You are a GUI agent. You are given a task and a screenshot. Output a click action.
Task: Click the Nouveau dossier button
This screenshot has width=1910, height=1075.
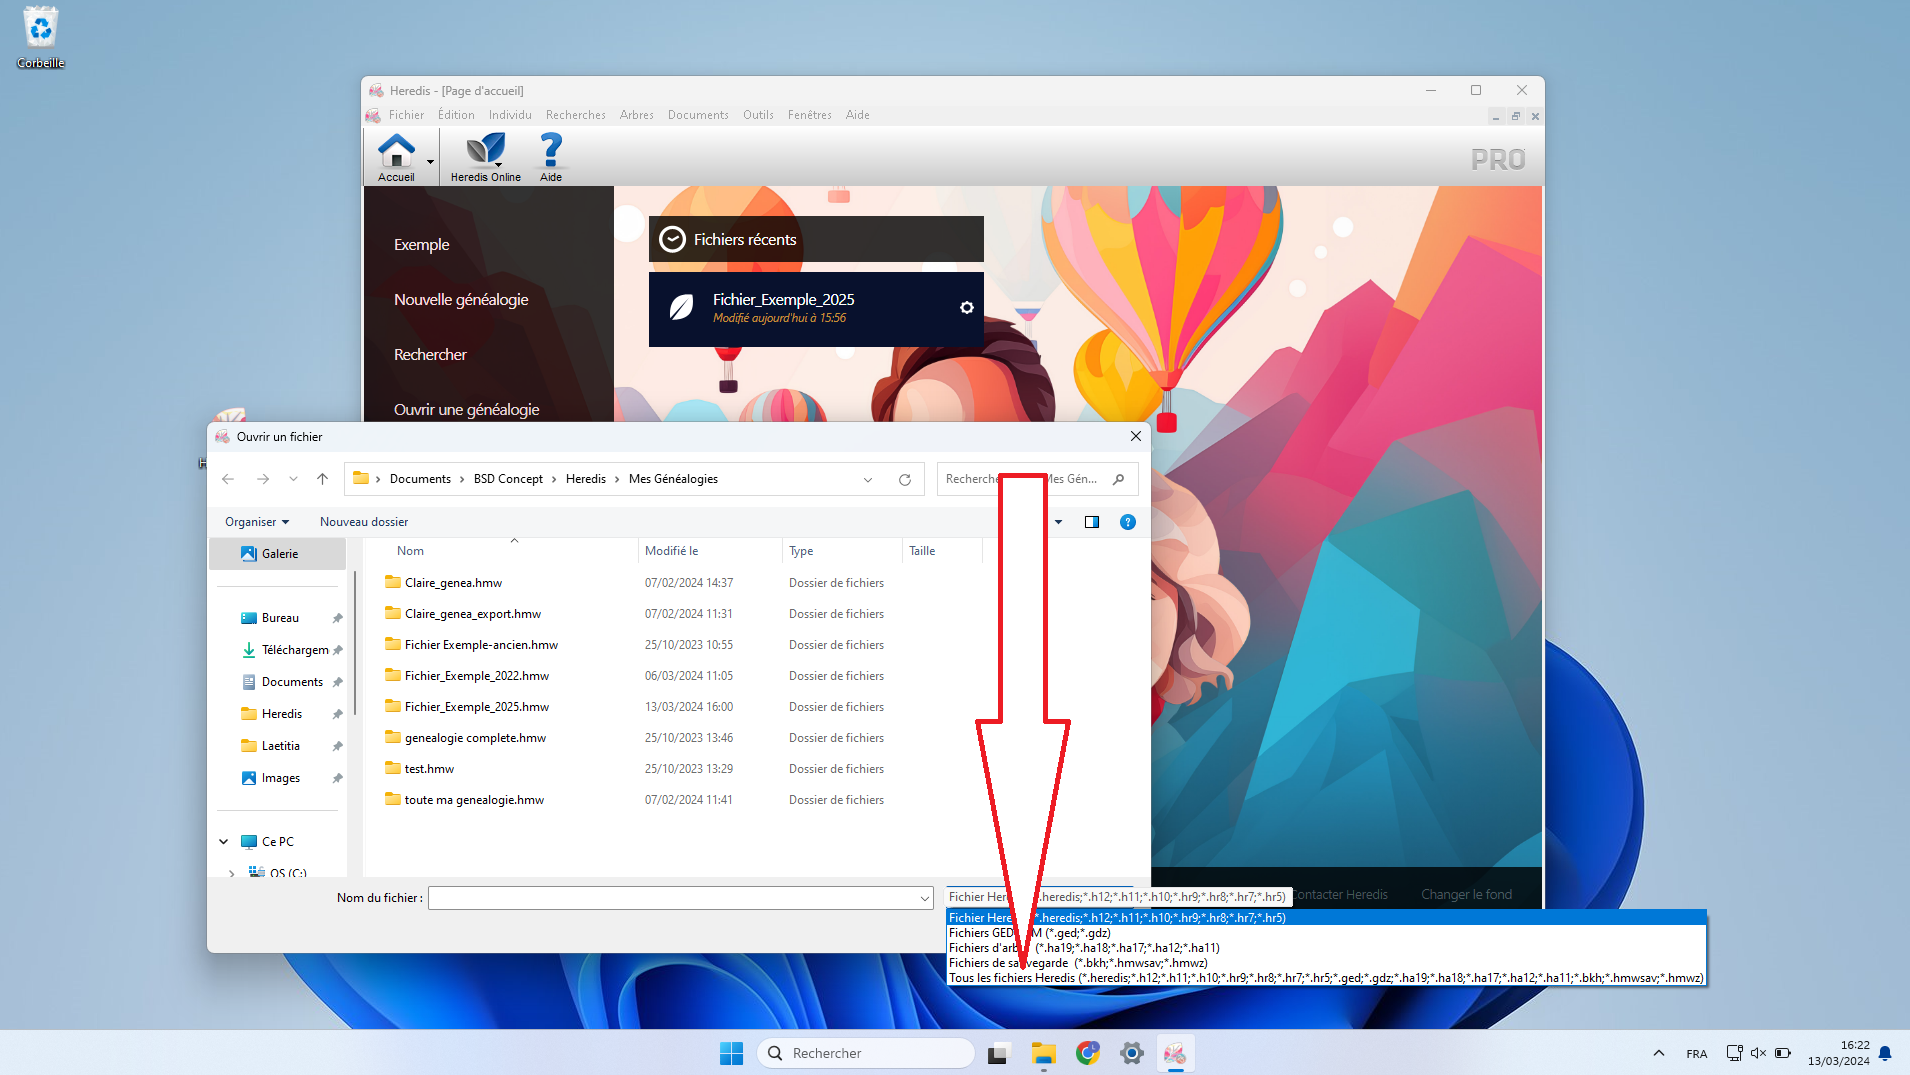364,522
